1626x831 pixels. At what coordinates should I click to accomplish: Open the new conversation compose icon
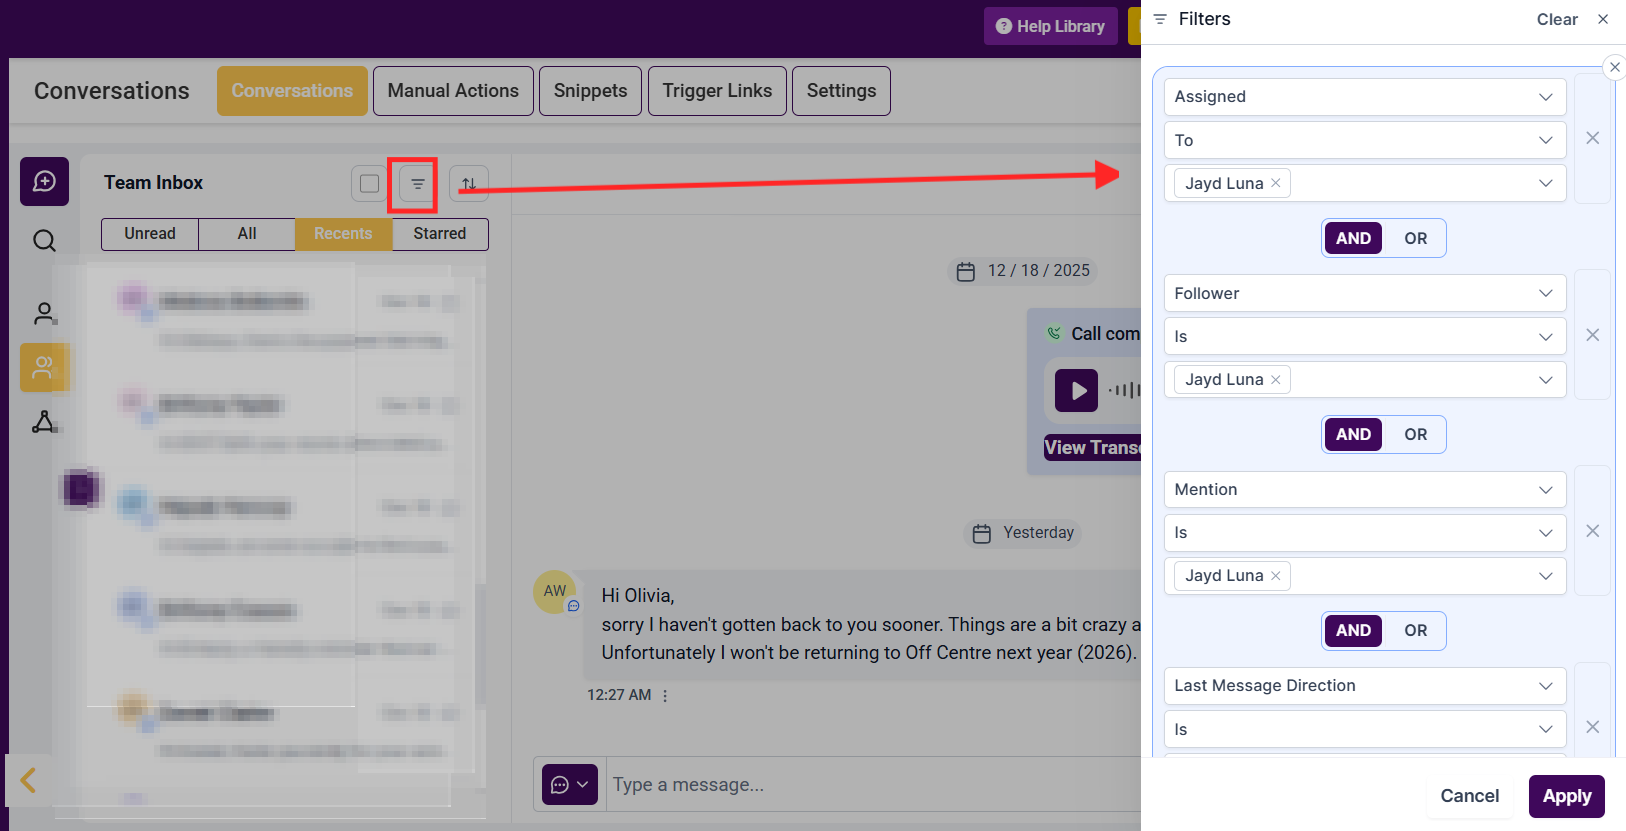44,181
